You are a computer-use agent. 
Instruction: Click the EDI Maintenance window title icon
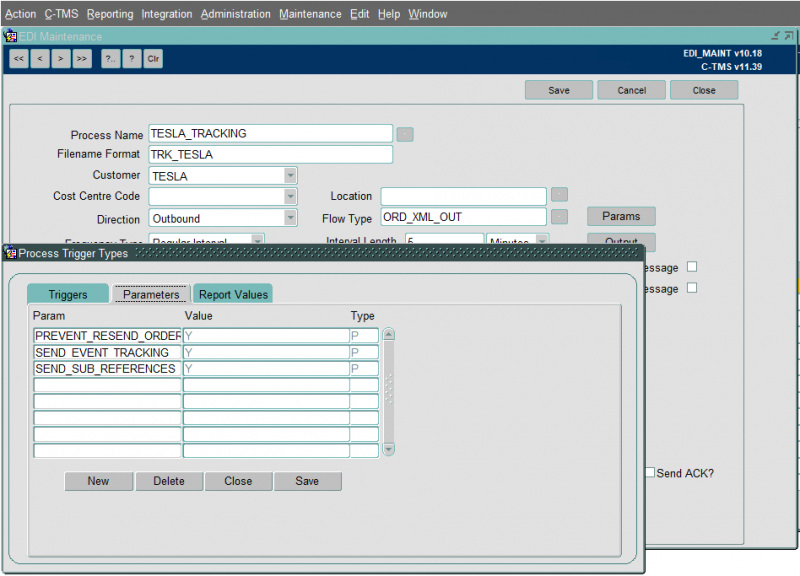(x=10, y=36)
